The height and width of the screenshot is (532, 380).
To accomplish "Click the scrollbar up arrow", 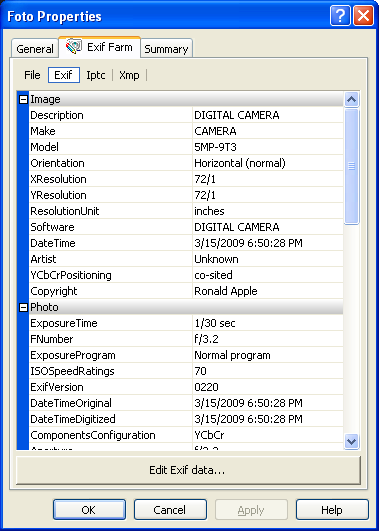I will [352, 99].
